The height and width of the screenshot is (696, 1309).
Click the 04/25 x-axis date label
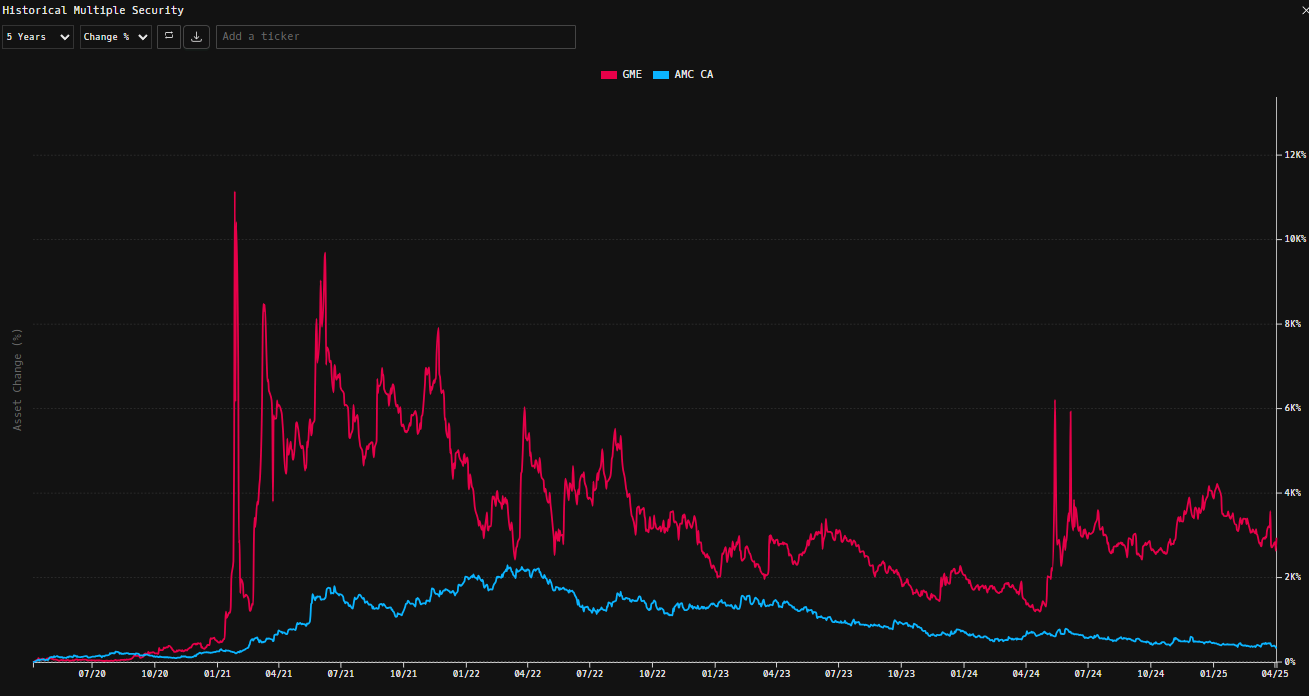[x=1274, y=675]
